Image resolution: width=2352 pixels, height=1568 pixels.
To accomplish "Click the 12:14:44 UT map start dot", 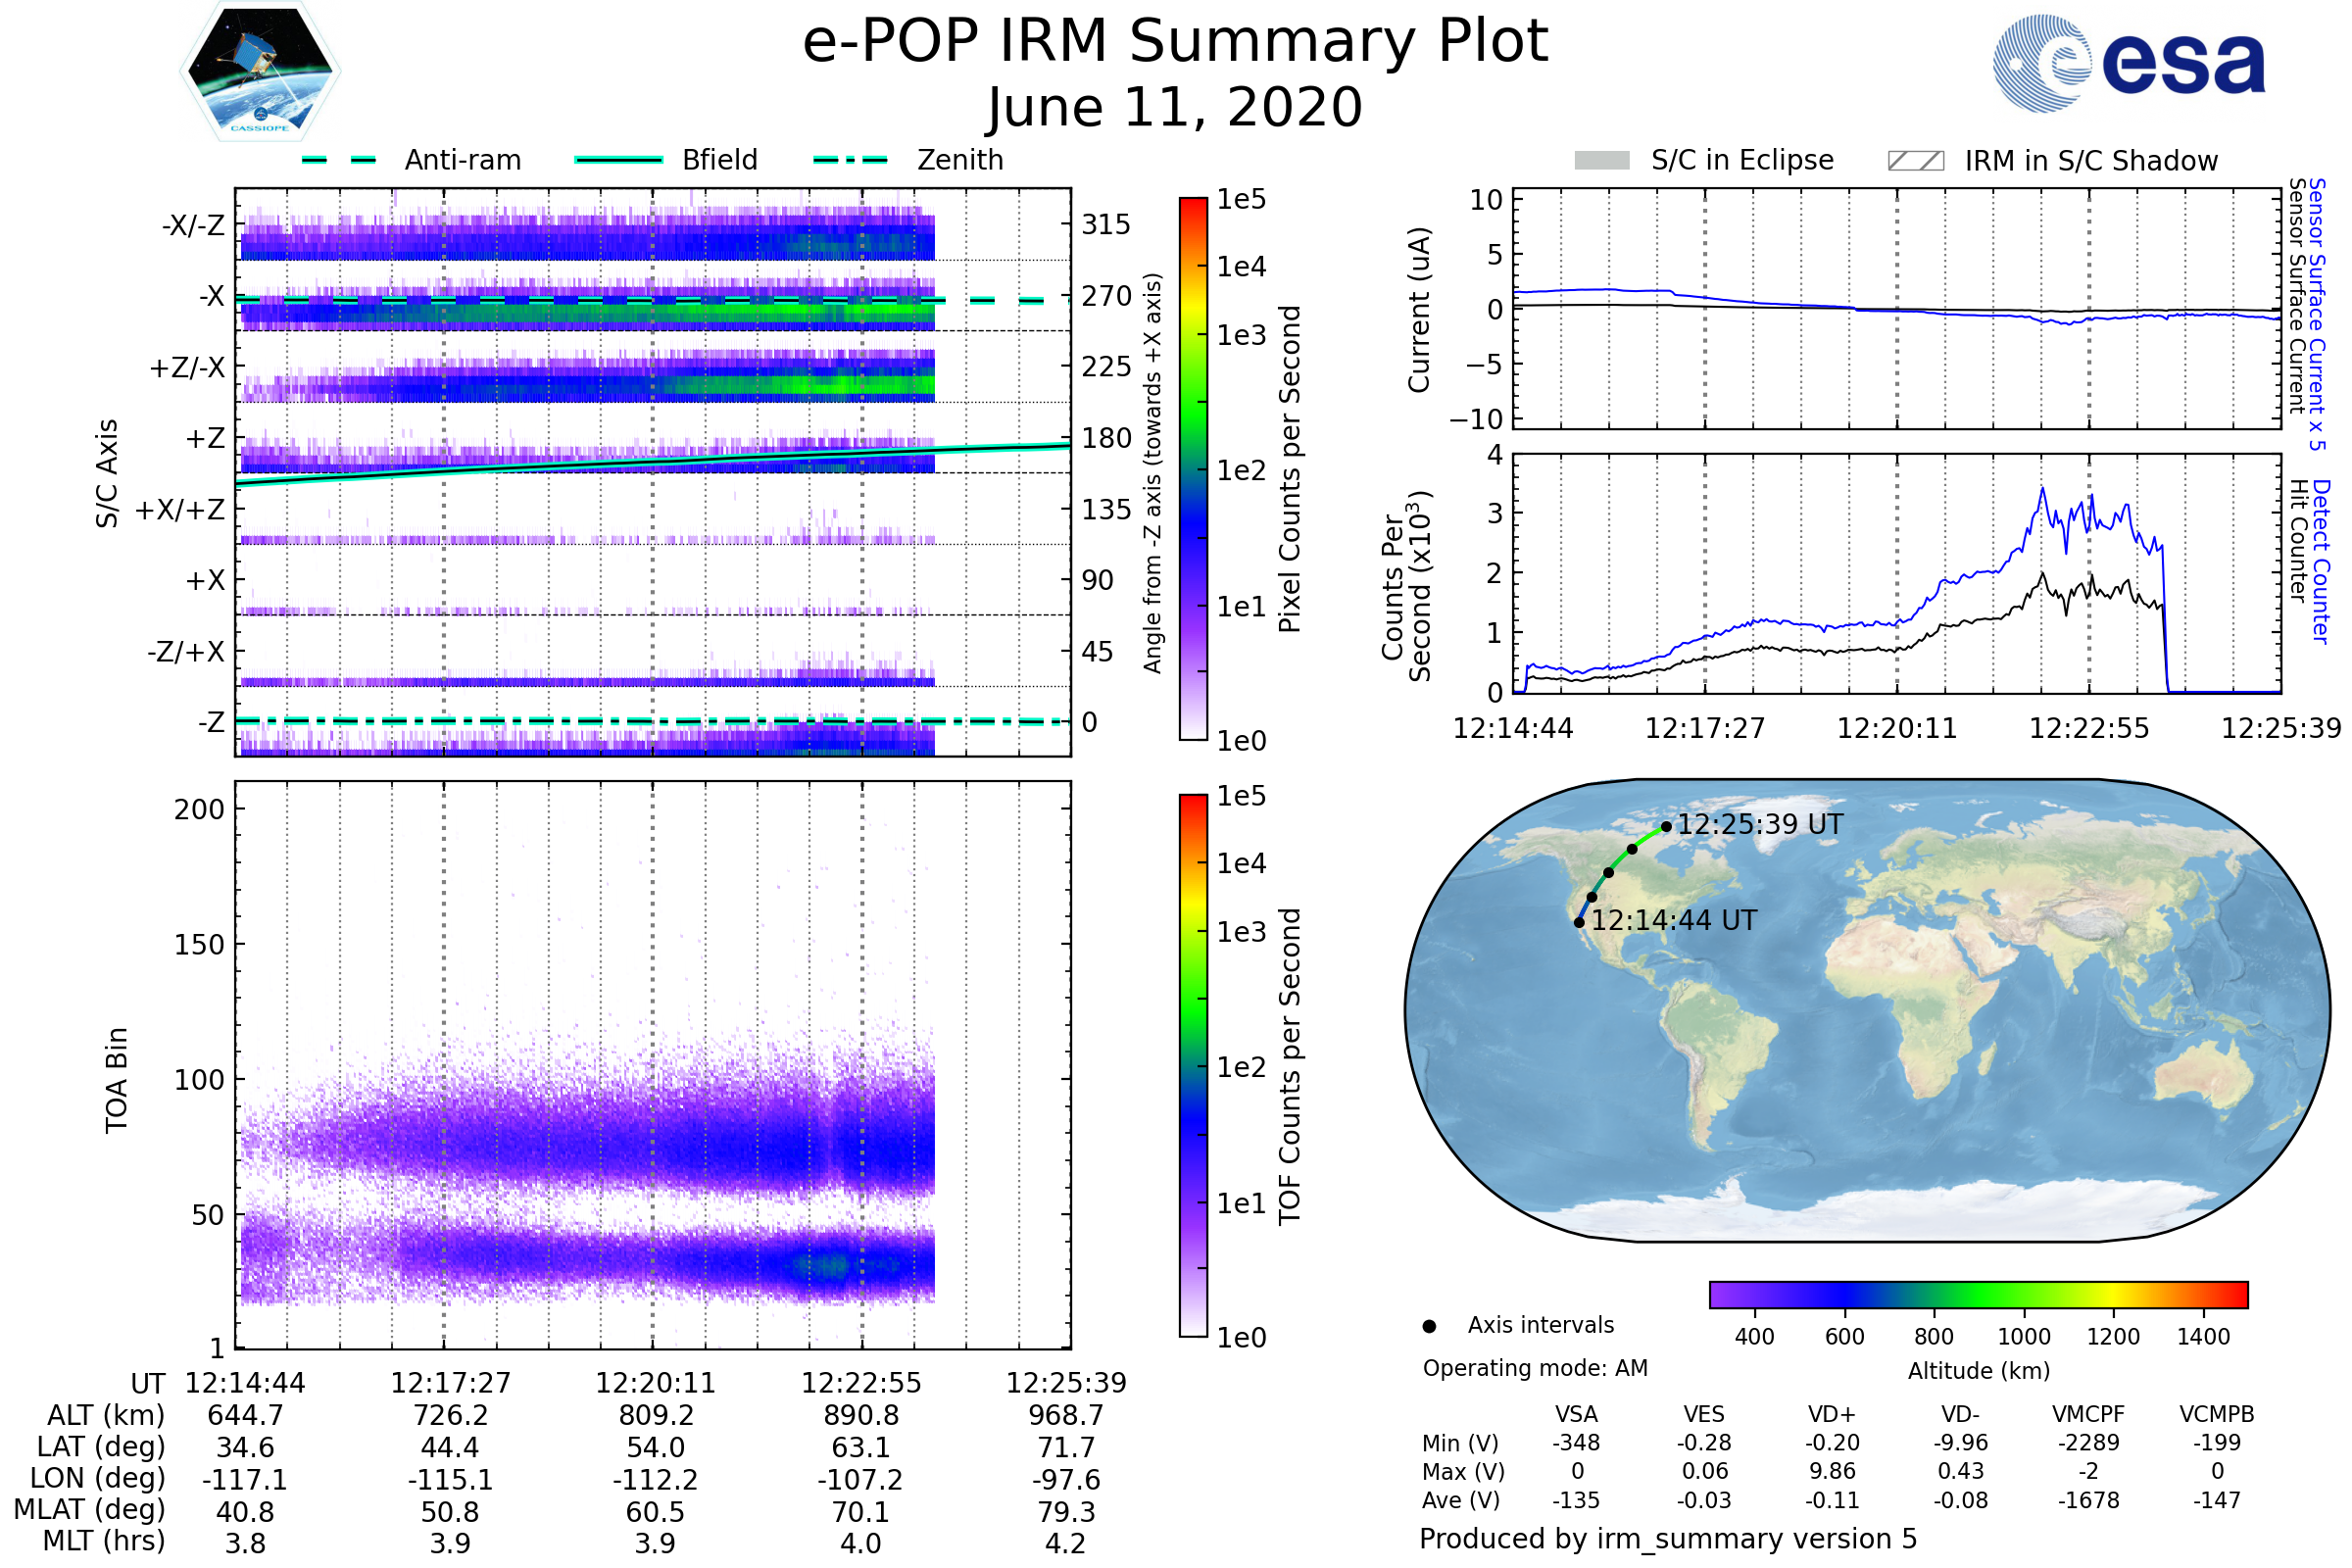I will pos(1579,922).
